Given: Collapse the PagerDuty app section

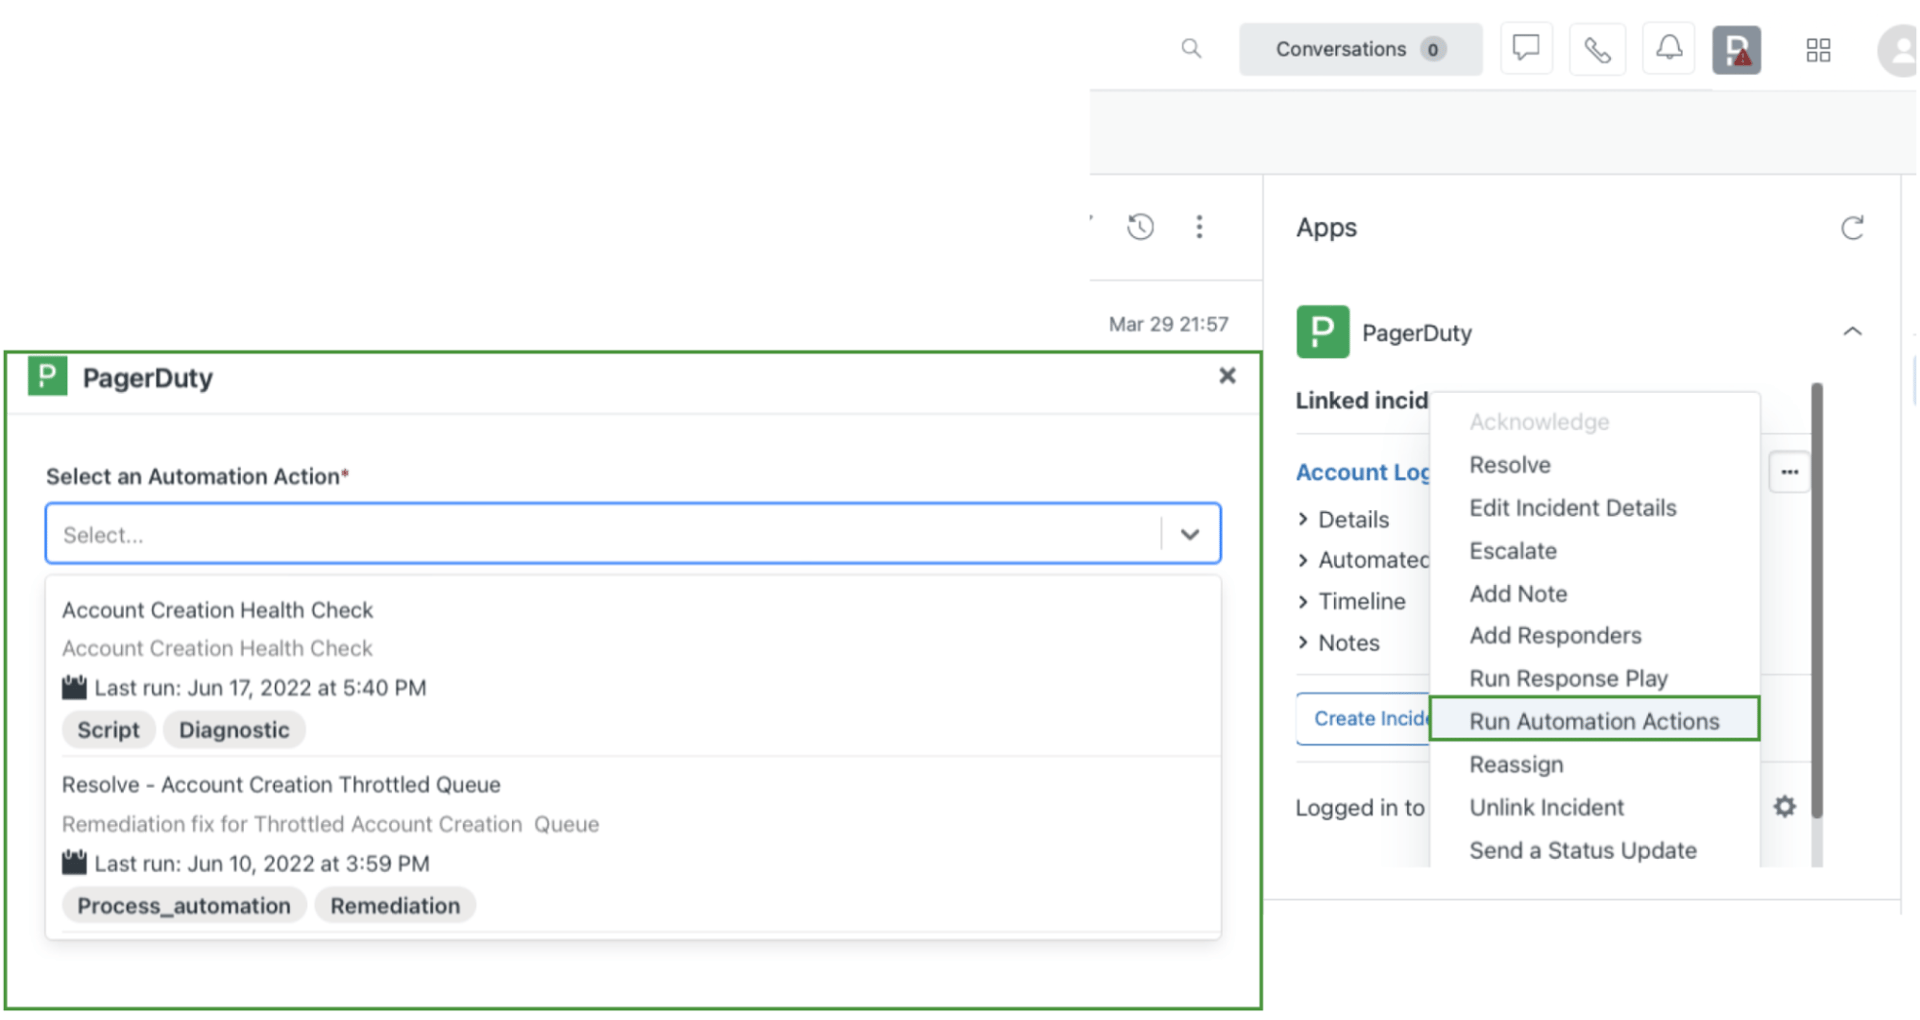Looking at the screenshot, I should (1852, 332).
